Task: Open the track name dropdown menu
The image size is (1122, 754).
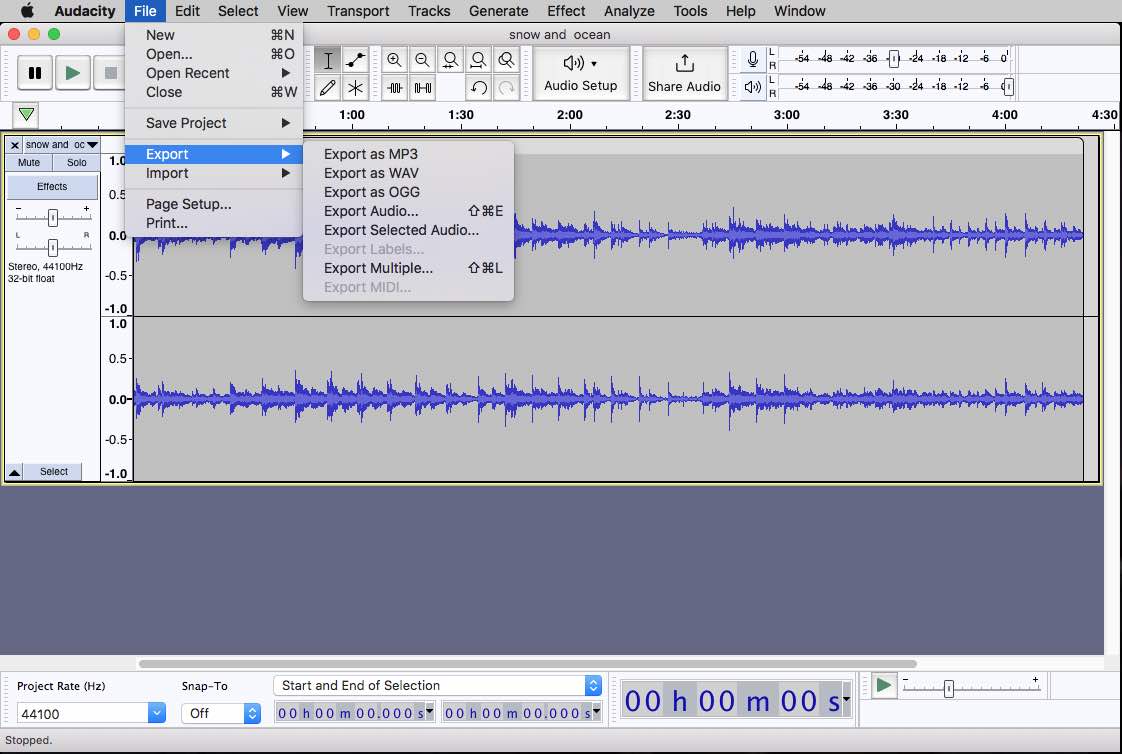Action: point(91,144)
